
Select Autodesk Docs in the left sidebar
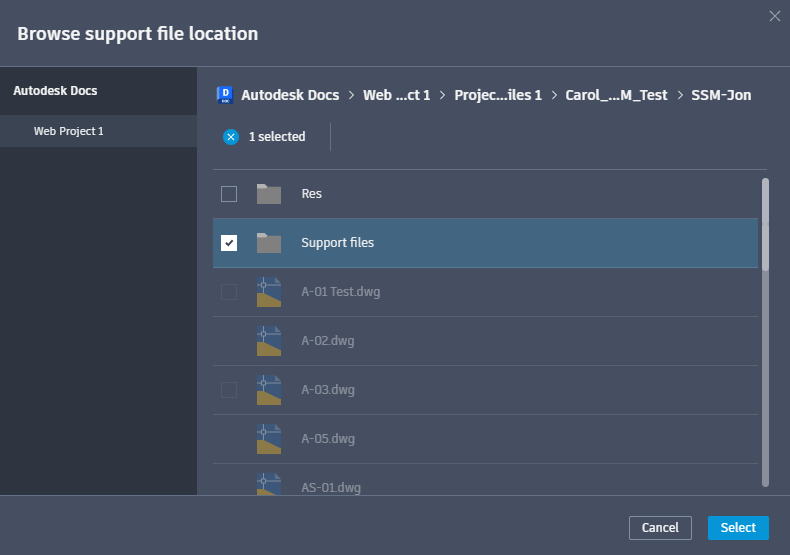55,91
